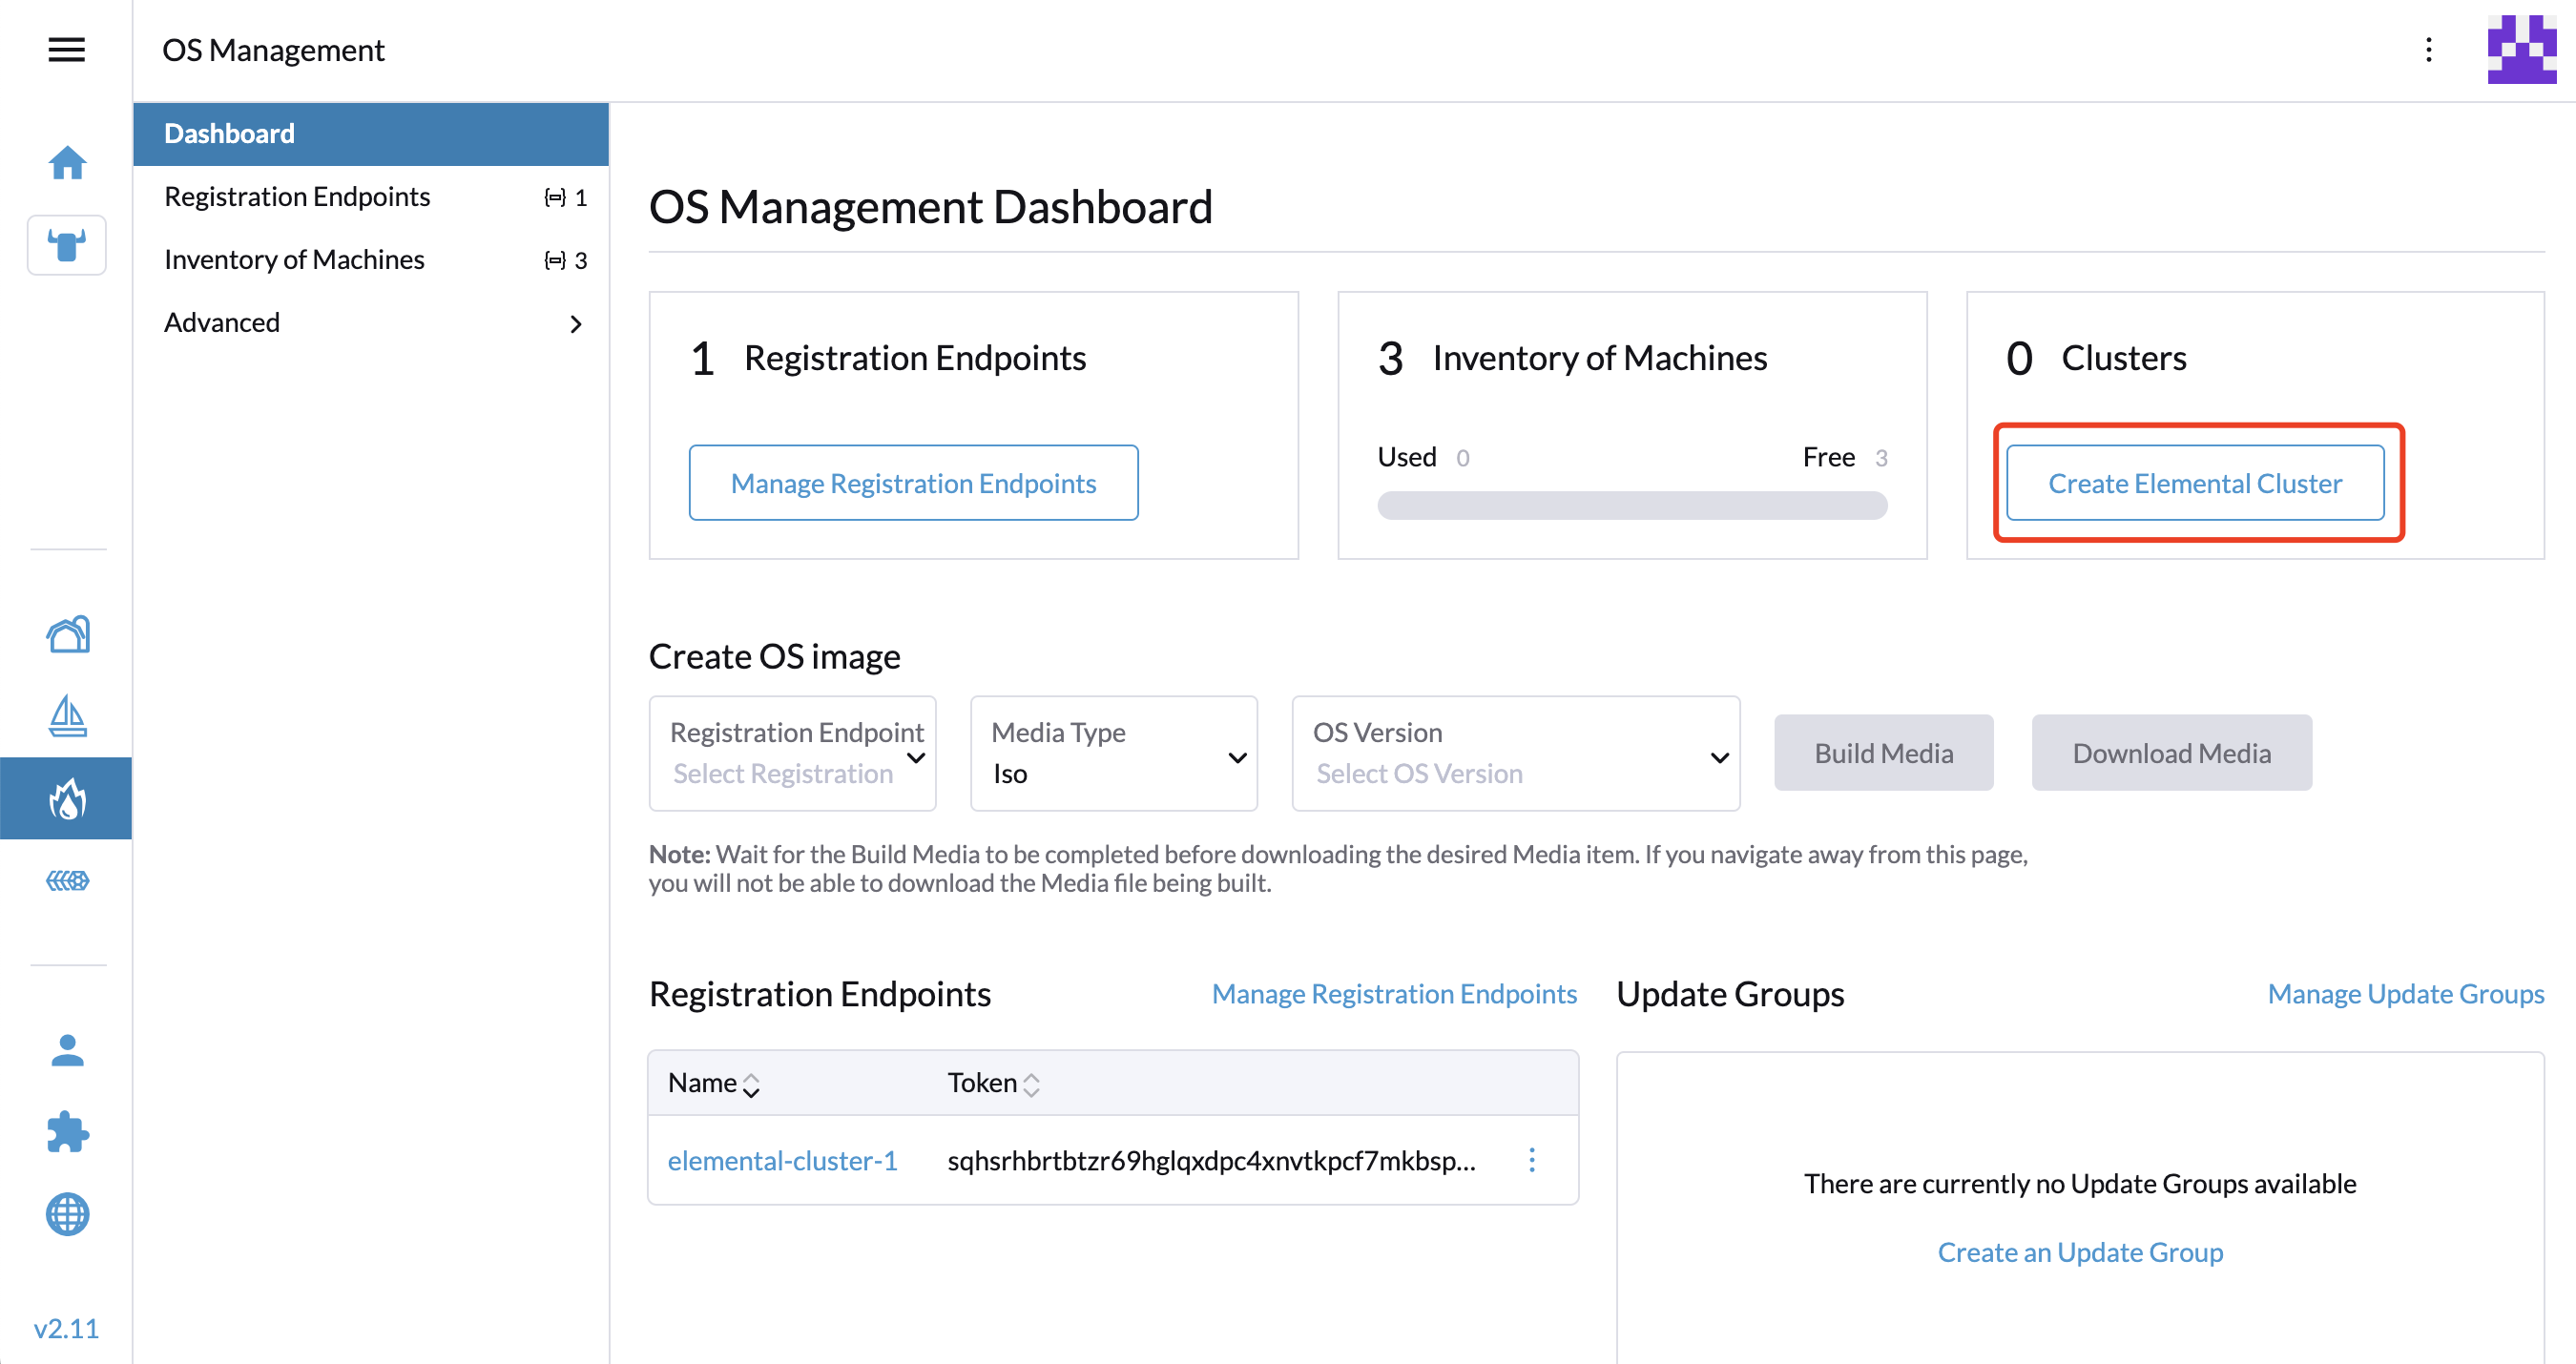Click the Create Elemental Cluster button
Screen dimensions: 2576x1364
(x=2194, y=483)
